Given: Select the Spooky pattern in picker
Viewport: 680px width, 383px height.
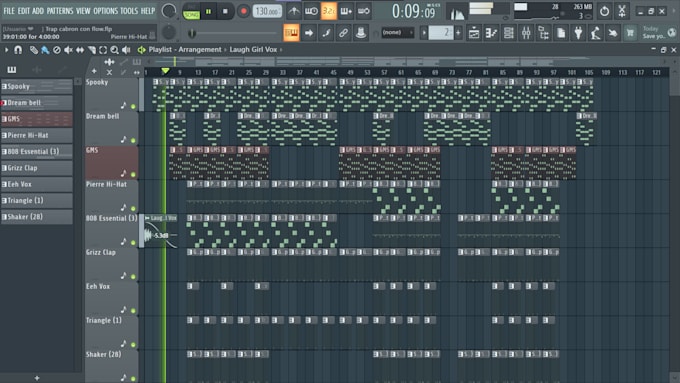Looking at the screenshot, I should [37, 86].
